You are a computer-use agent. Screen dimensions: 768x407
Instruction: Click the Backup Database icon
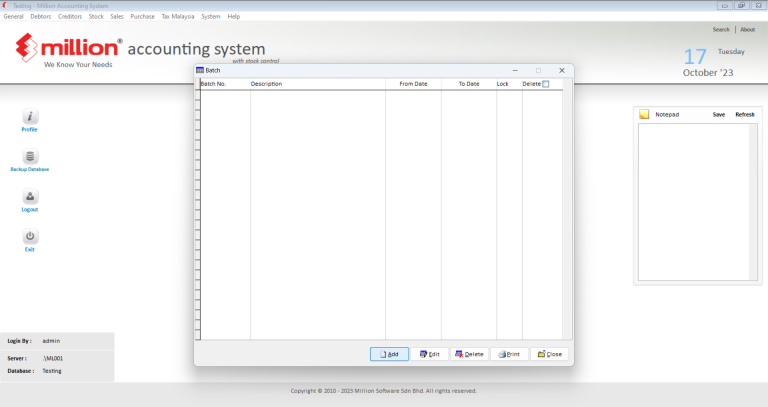(x=30, y=157)
